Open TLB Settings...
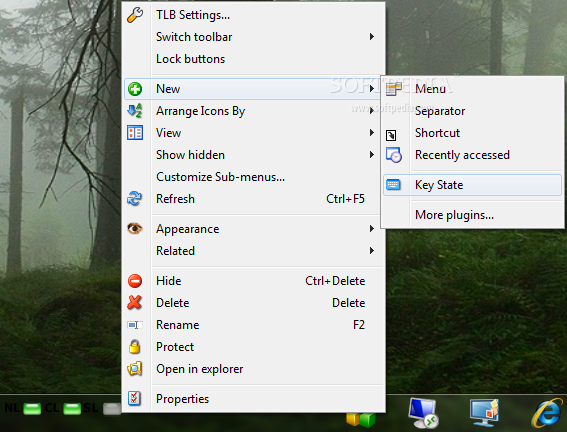The height and width of the screenshot is (432, 567). 253,15
